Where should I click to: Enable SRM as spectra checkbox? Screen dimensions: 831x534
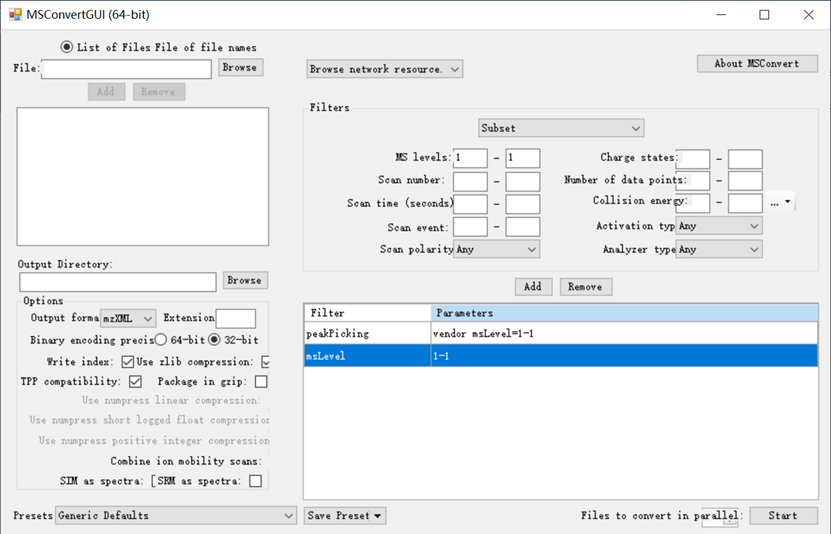pos(255,481)
